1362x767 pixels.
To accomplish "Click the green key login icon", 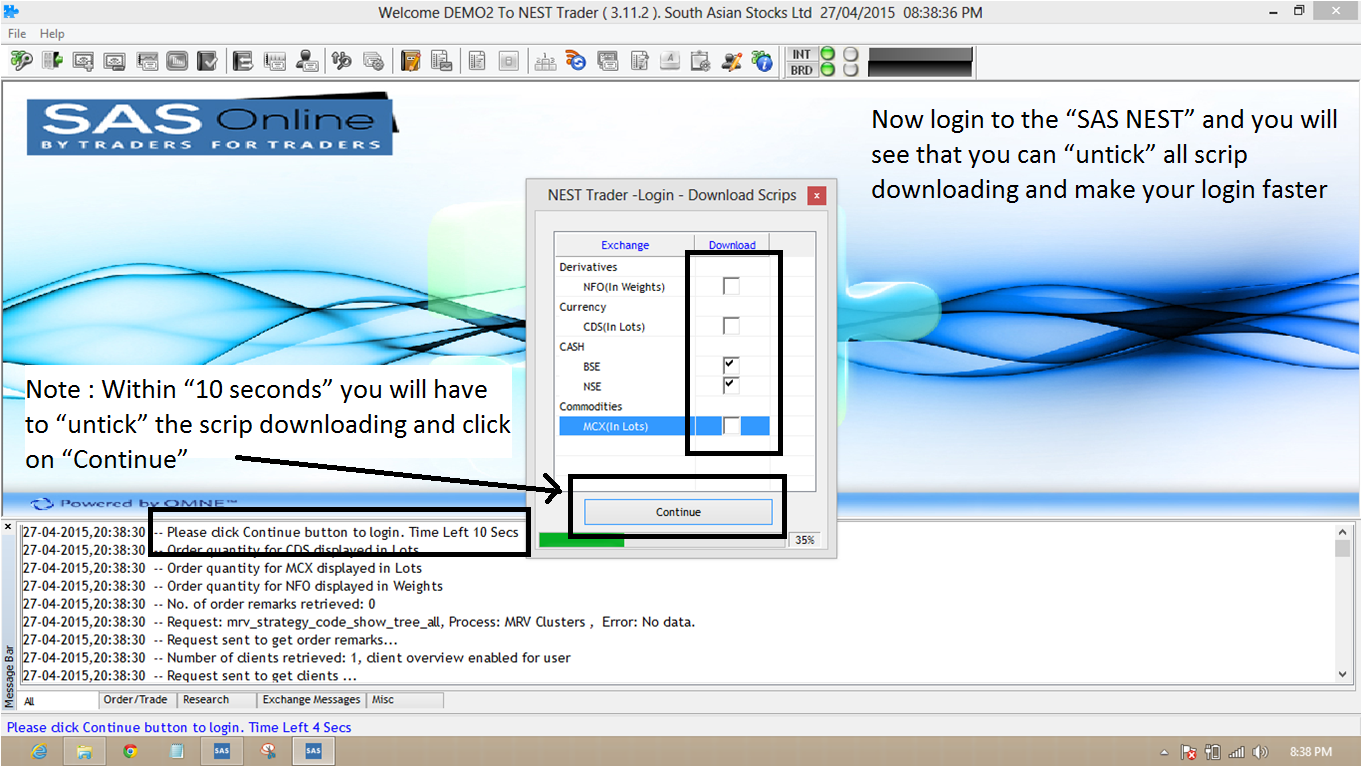I will click(22, 61).
